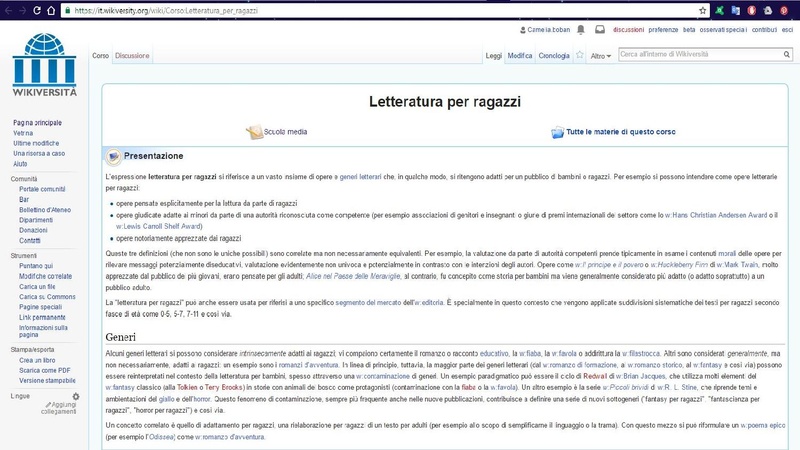
Task: Follow the red Redwall link
Action: (595, 376)
